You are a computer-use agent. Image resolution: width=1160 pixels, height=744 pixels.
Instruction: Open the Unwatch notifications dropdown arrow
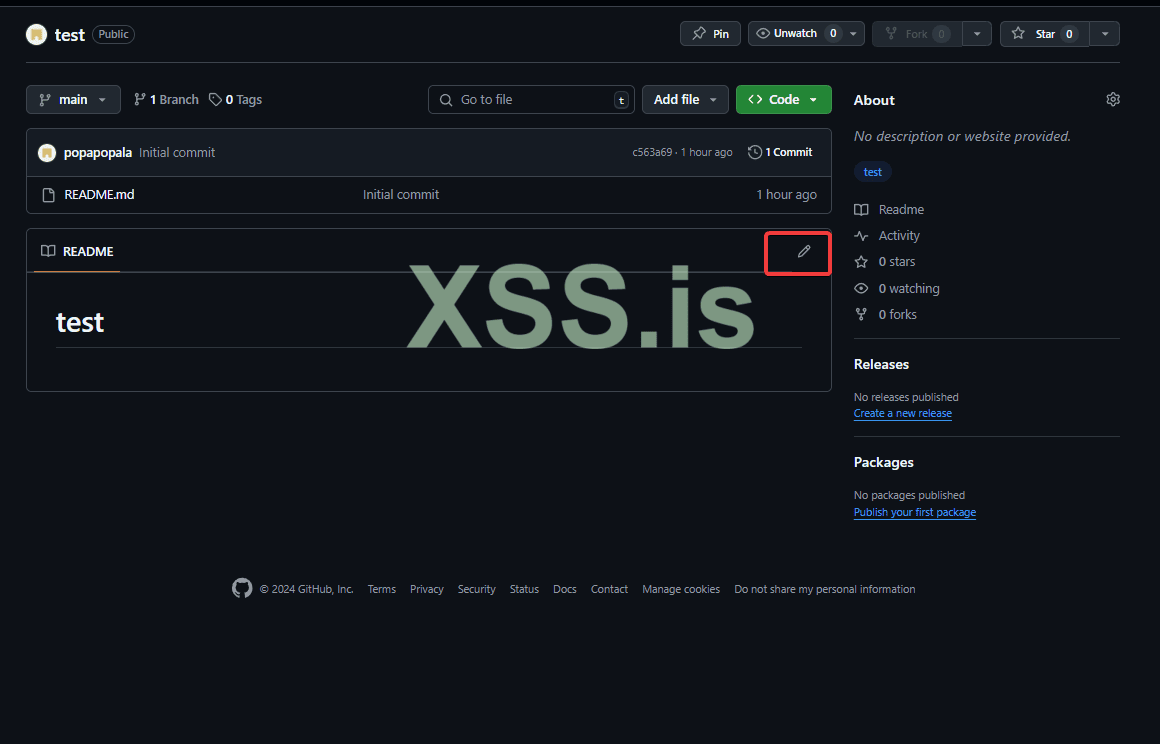point(853,34)
